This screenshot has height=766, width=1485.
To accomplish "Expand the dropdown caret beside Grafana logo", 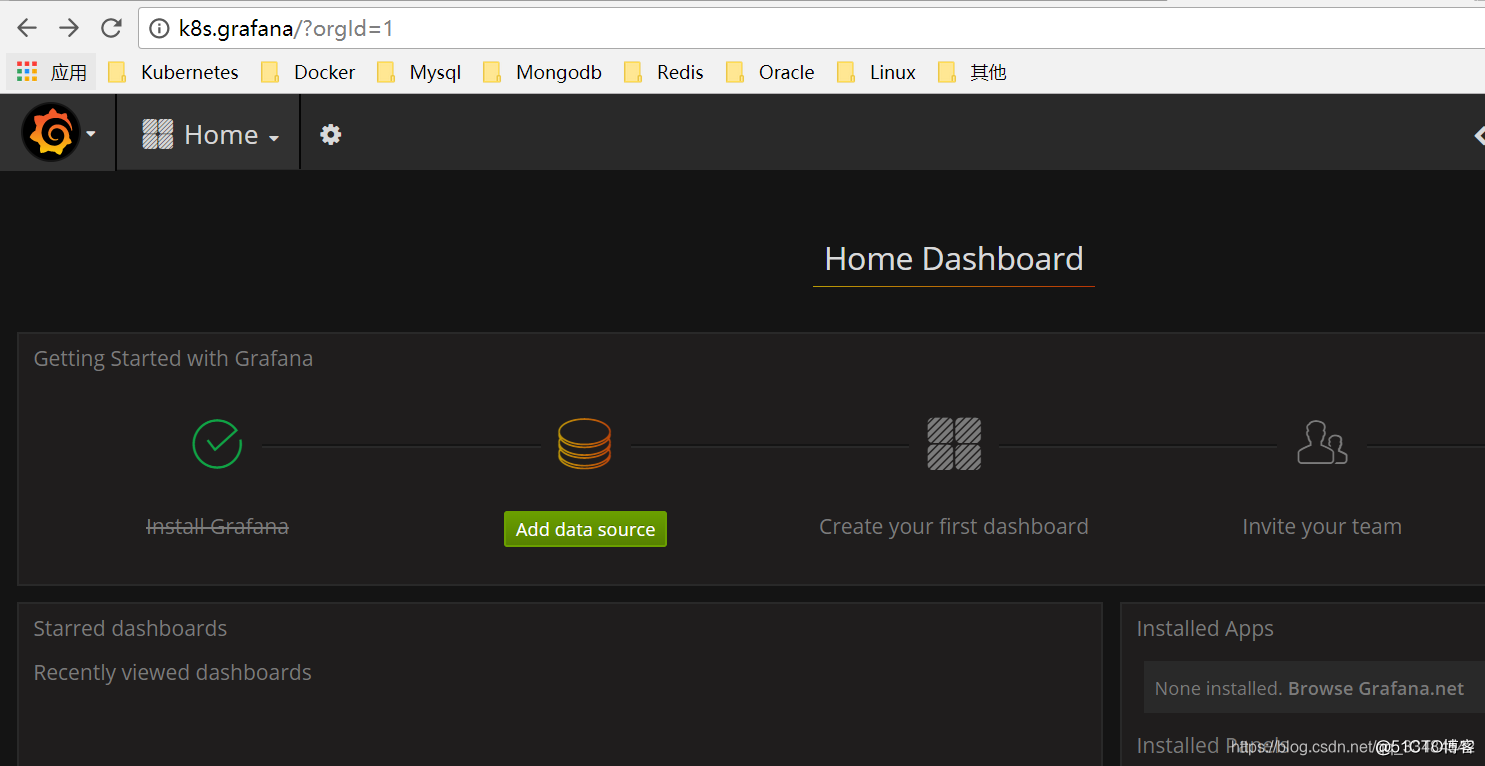I will [x=91, y=134].
